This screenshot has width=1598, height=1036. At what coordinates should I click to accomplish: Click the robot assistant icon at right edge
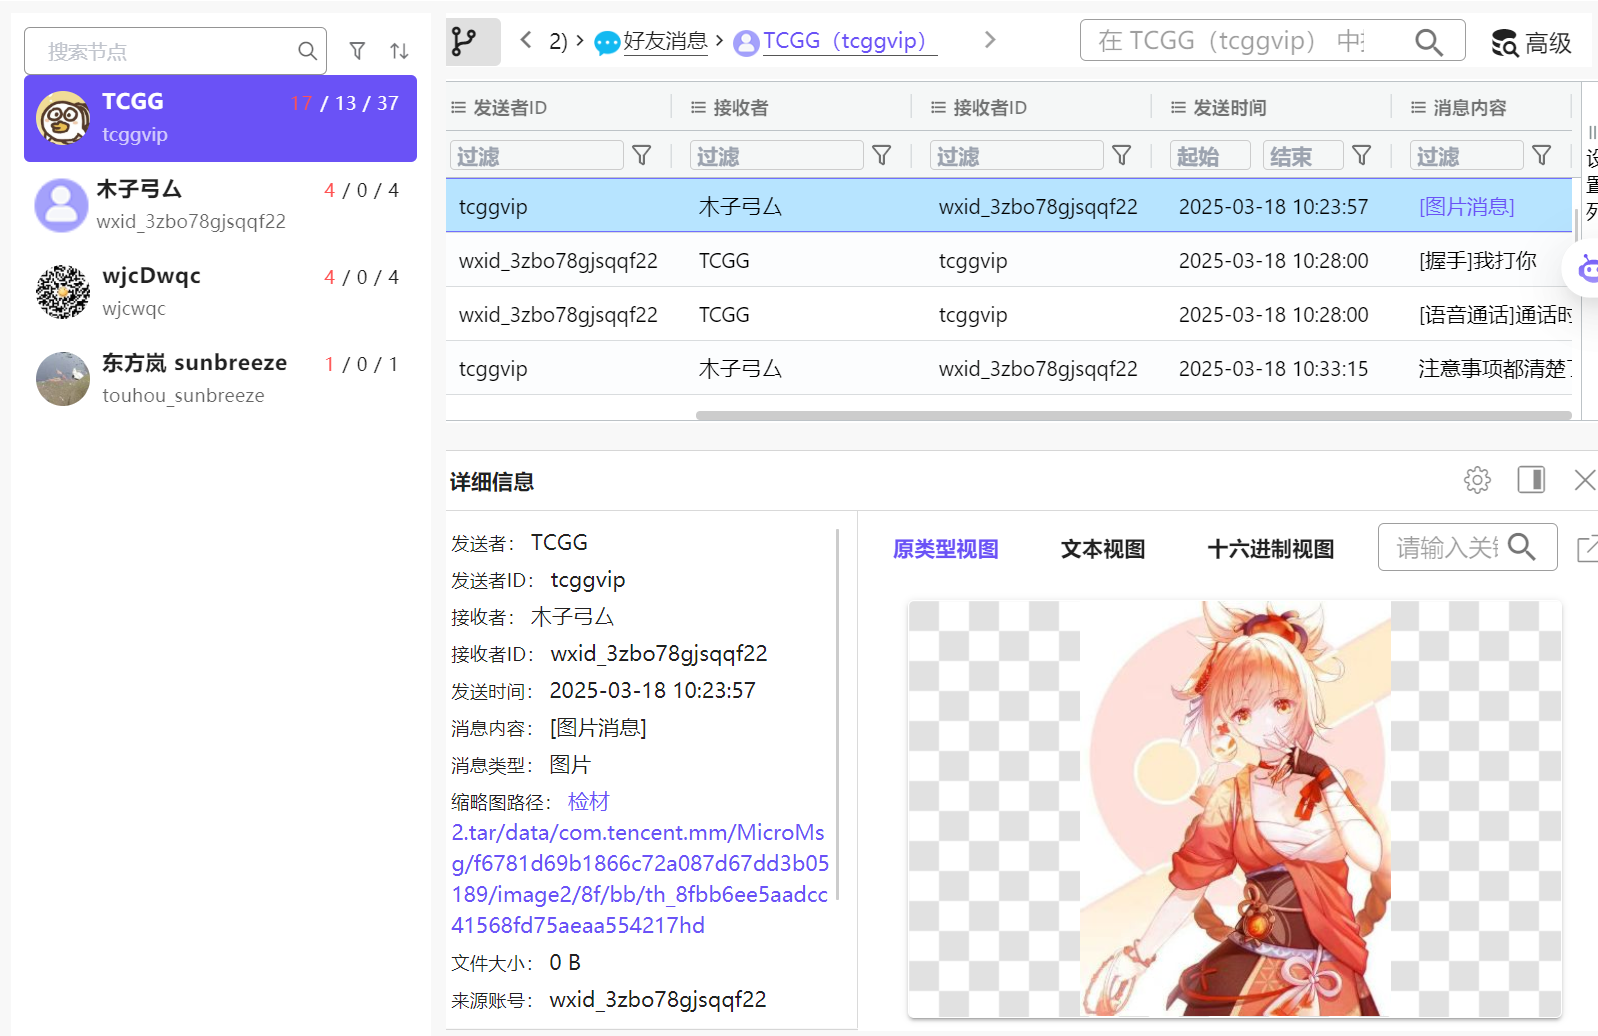point(1587,268)
